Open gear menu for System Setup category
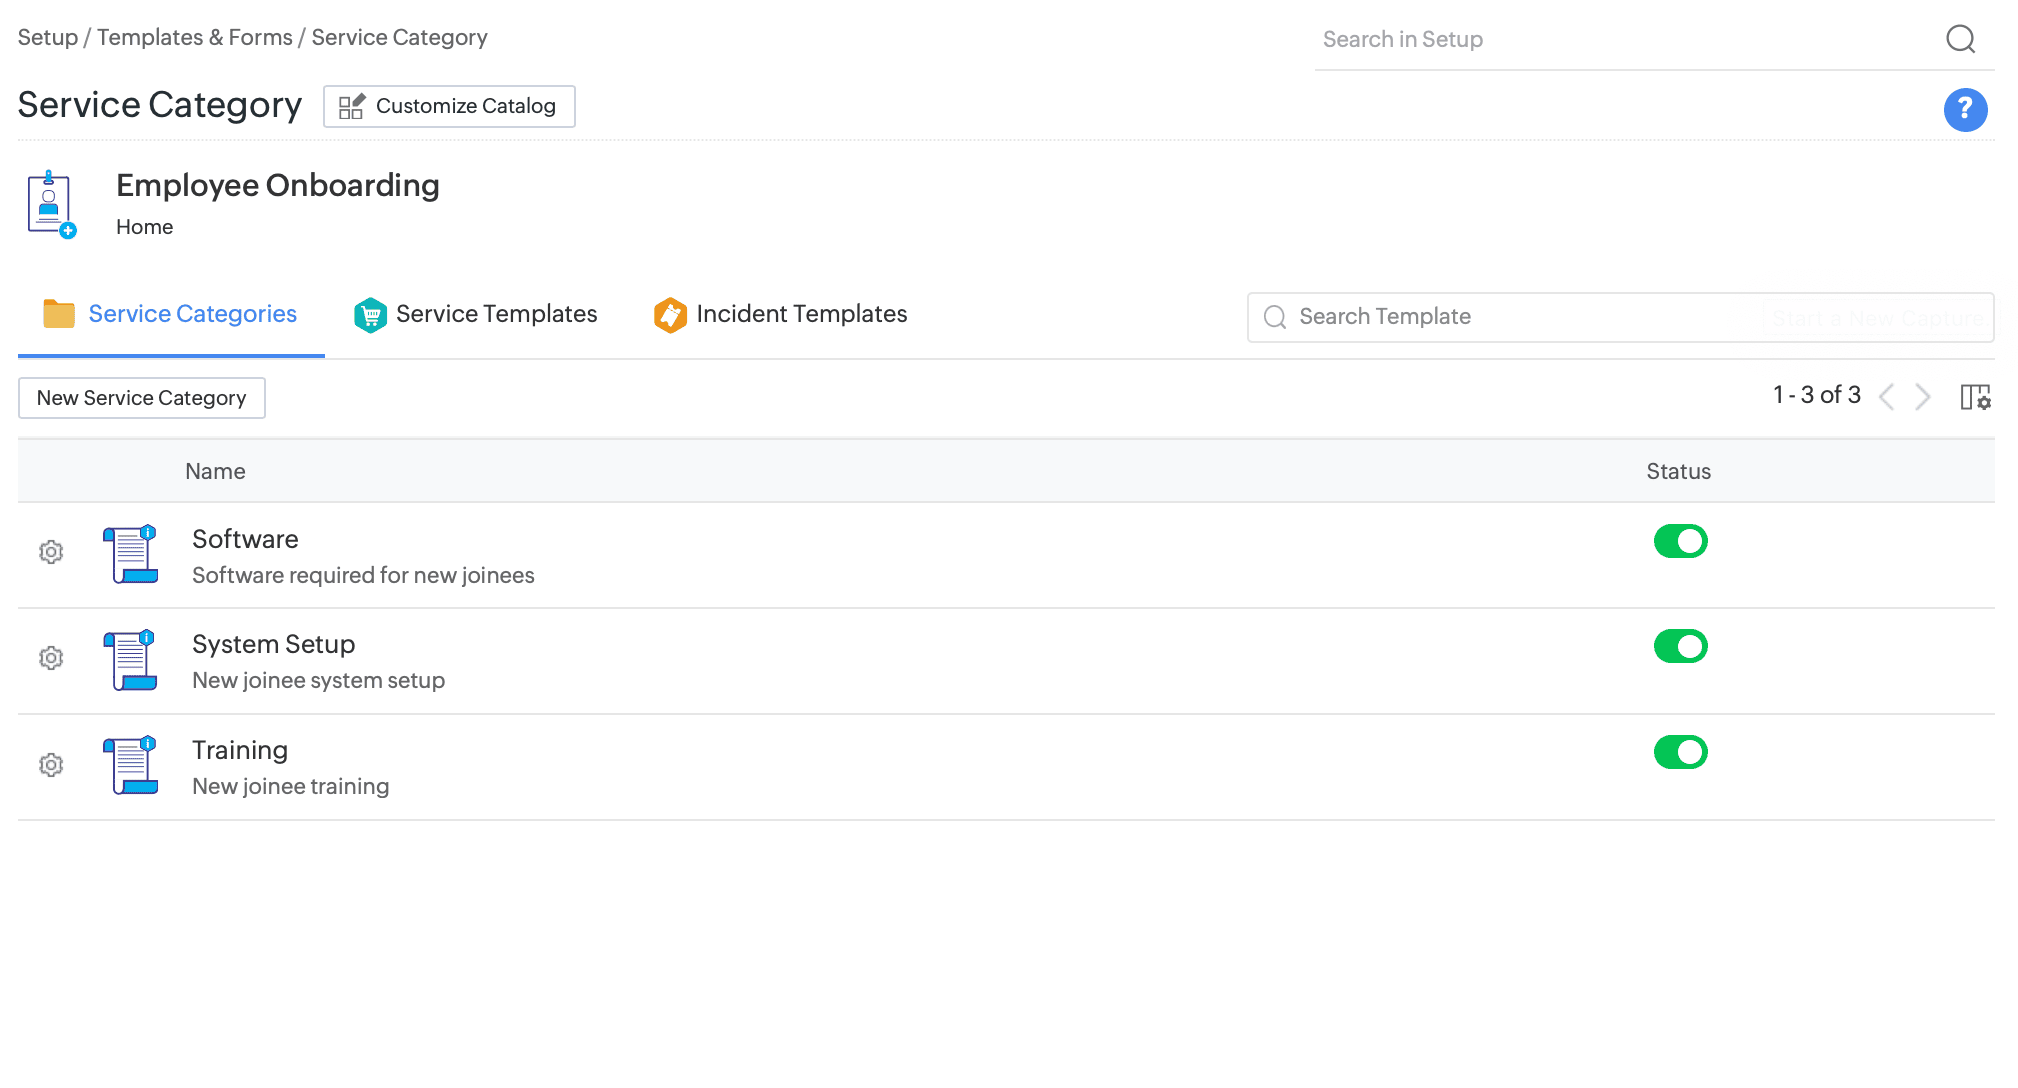This screenshot has height=1088, width=2018. (51, 658)
